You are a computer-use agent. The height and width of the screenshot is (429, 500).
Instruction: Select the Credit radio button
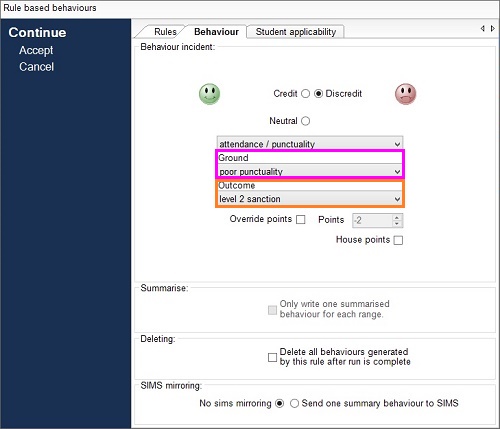(x=305, y=94)
